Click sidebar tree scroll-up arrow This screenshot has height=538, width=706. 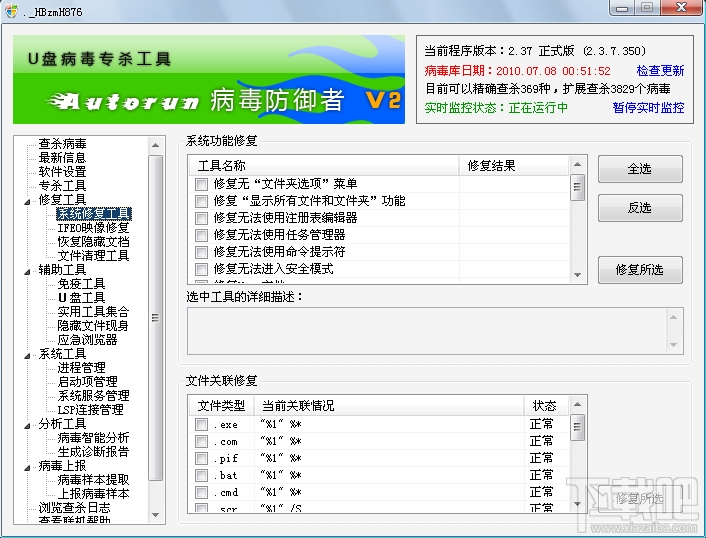click(155, 145)
